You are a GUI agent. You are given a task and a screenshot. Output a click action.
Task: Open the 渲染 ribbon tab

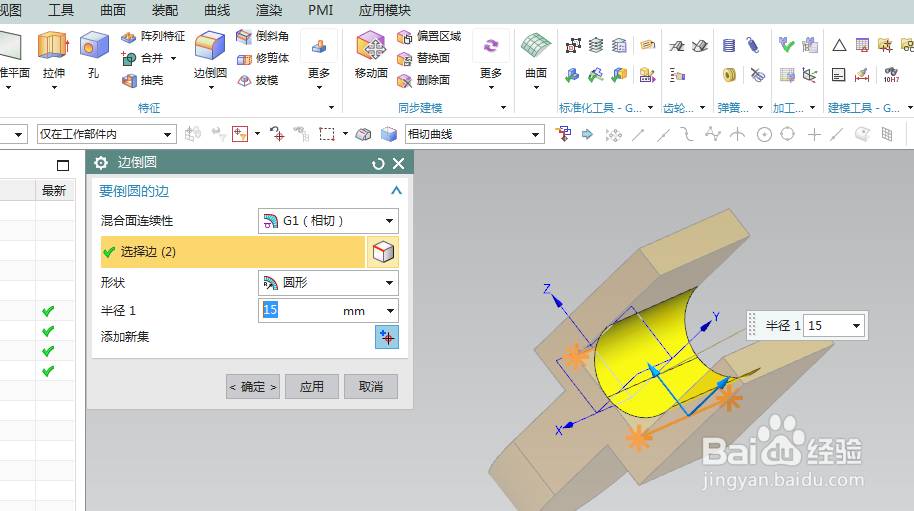pos(269,10)
